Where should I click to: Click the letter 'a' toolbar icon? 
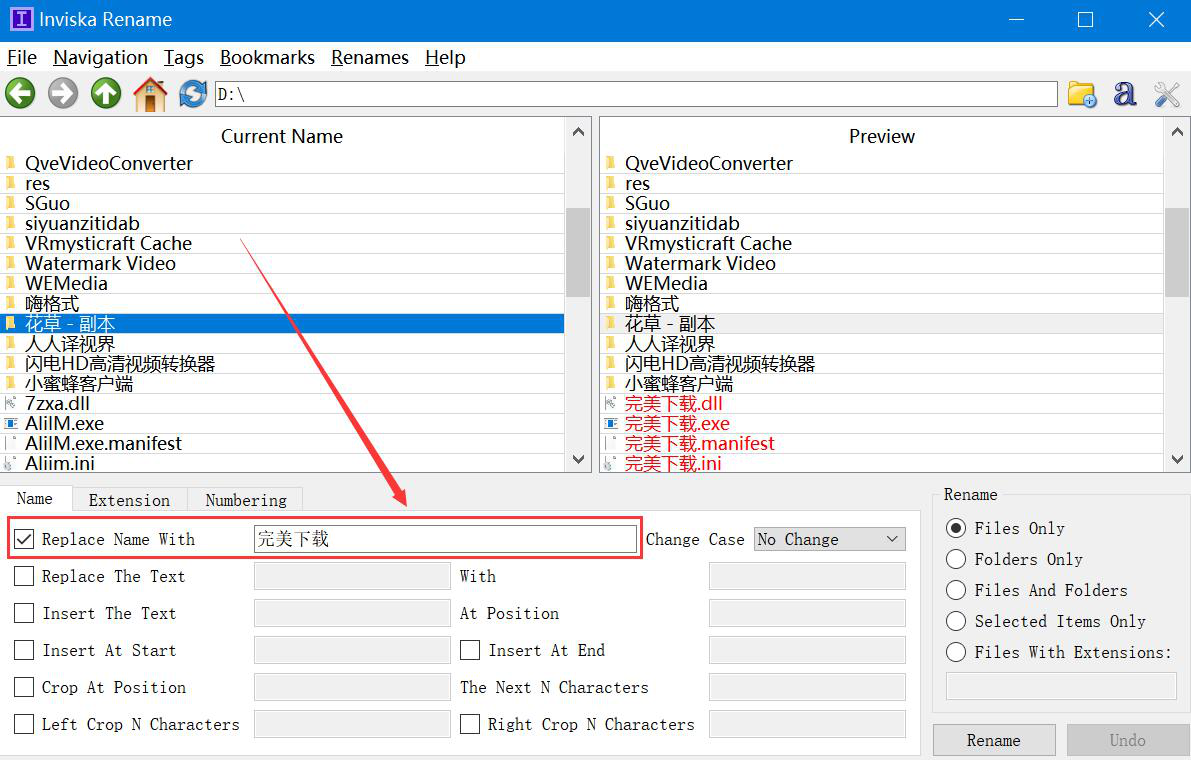pos(1125,94)
